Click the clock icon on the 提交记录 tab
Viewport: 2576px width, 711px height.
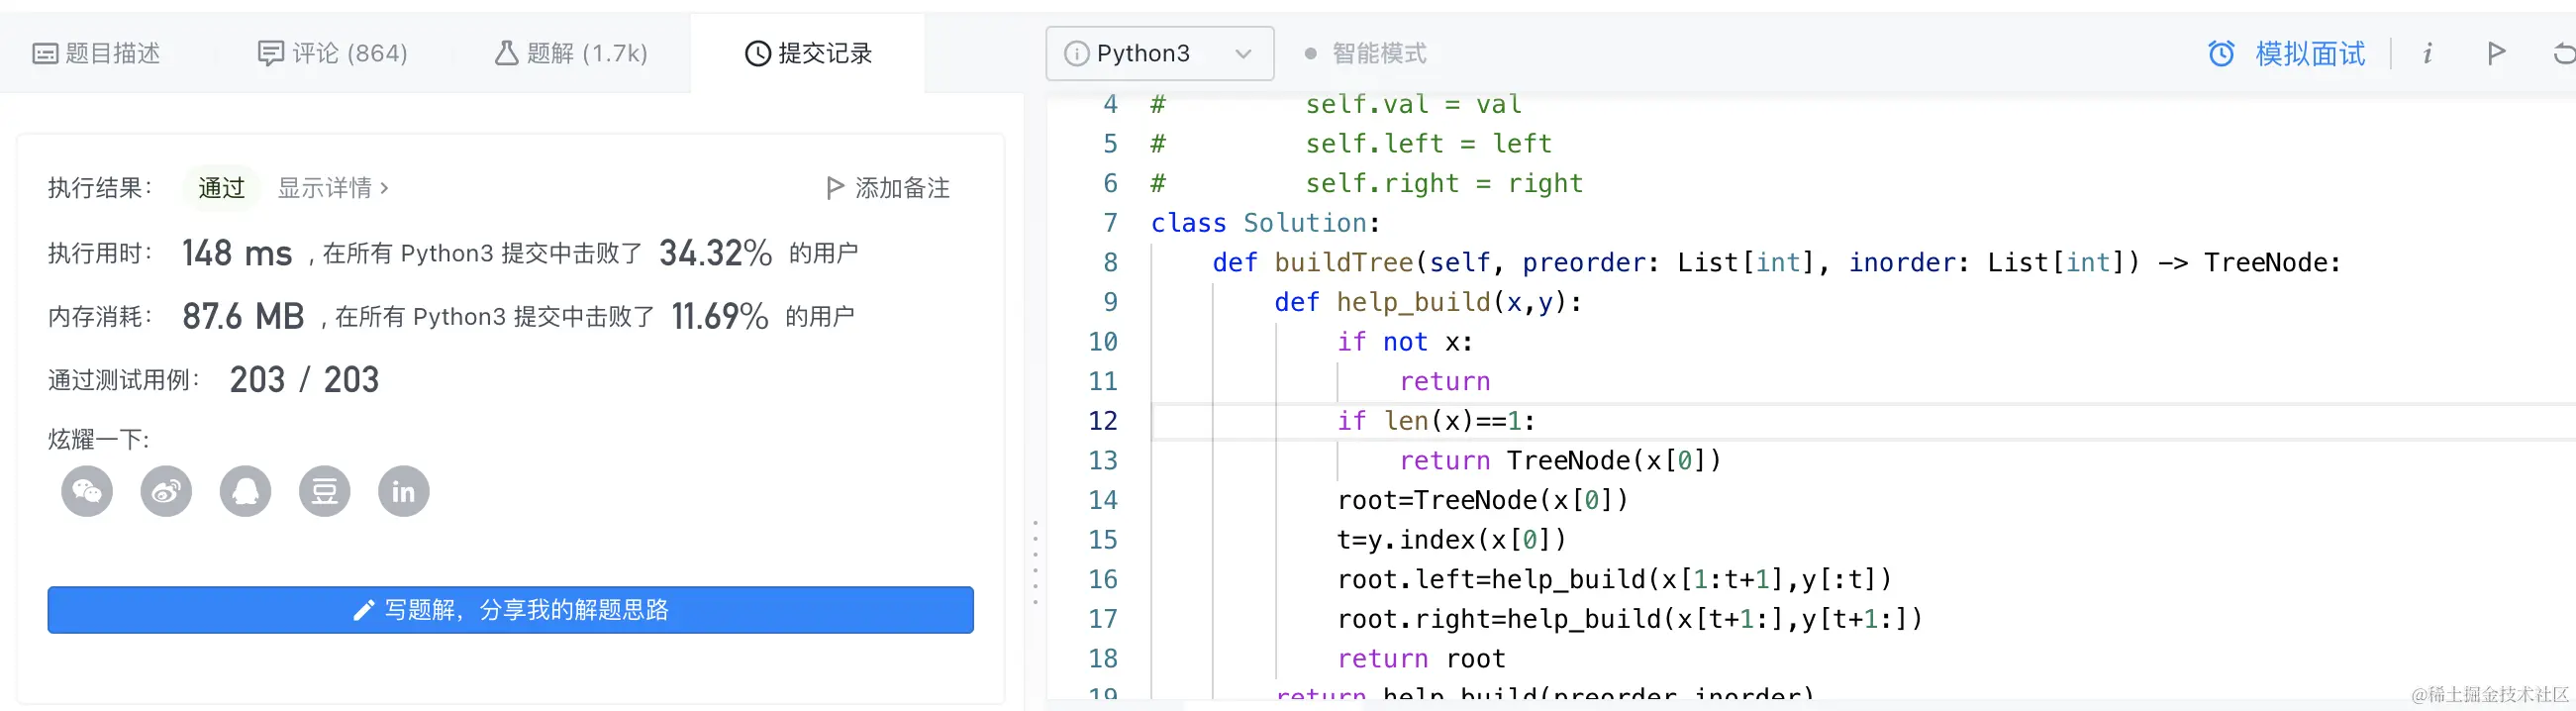click(x=758, y=53)
